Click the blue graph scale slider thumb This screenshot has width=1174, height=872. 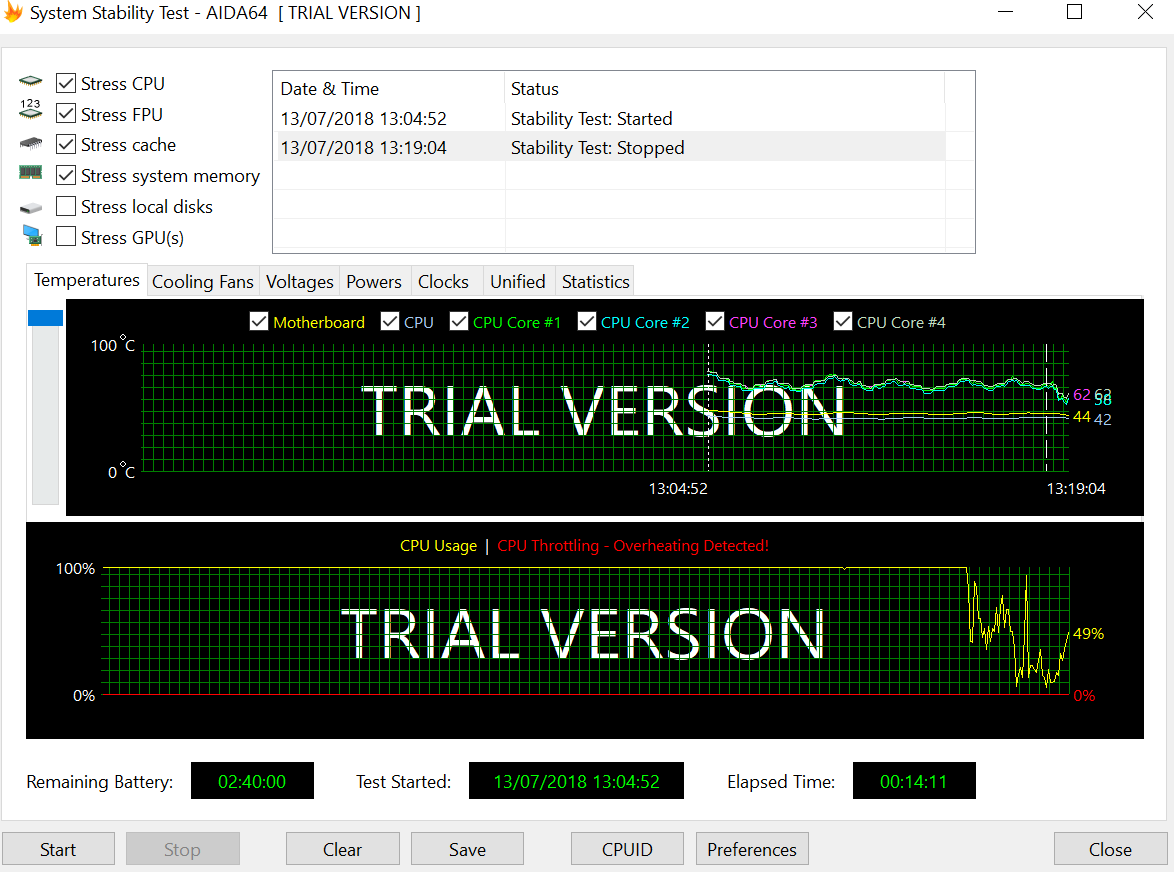[x=45, y=318]
